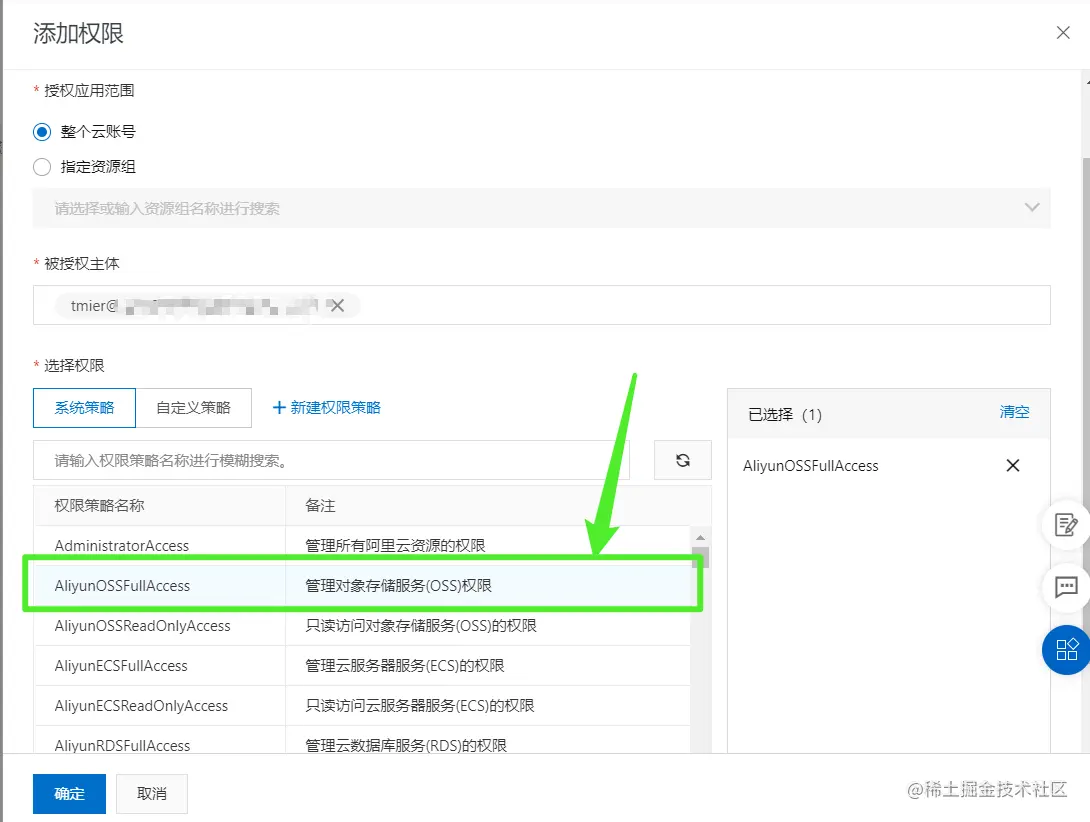Select the AliyunOSSFullAccess policy row
Screen dimensions: 1090x822
pos(361,586)
